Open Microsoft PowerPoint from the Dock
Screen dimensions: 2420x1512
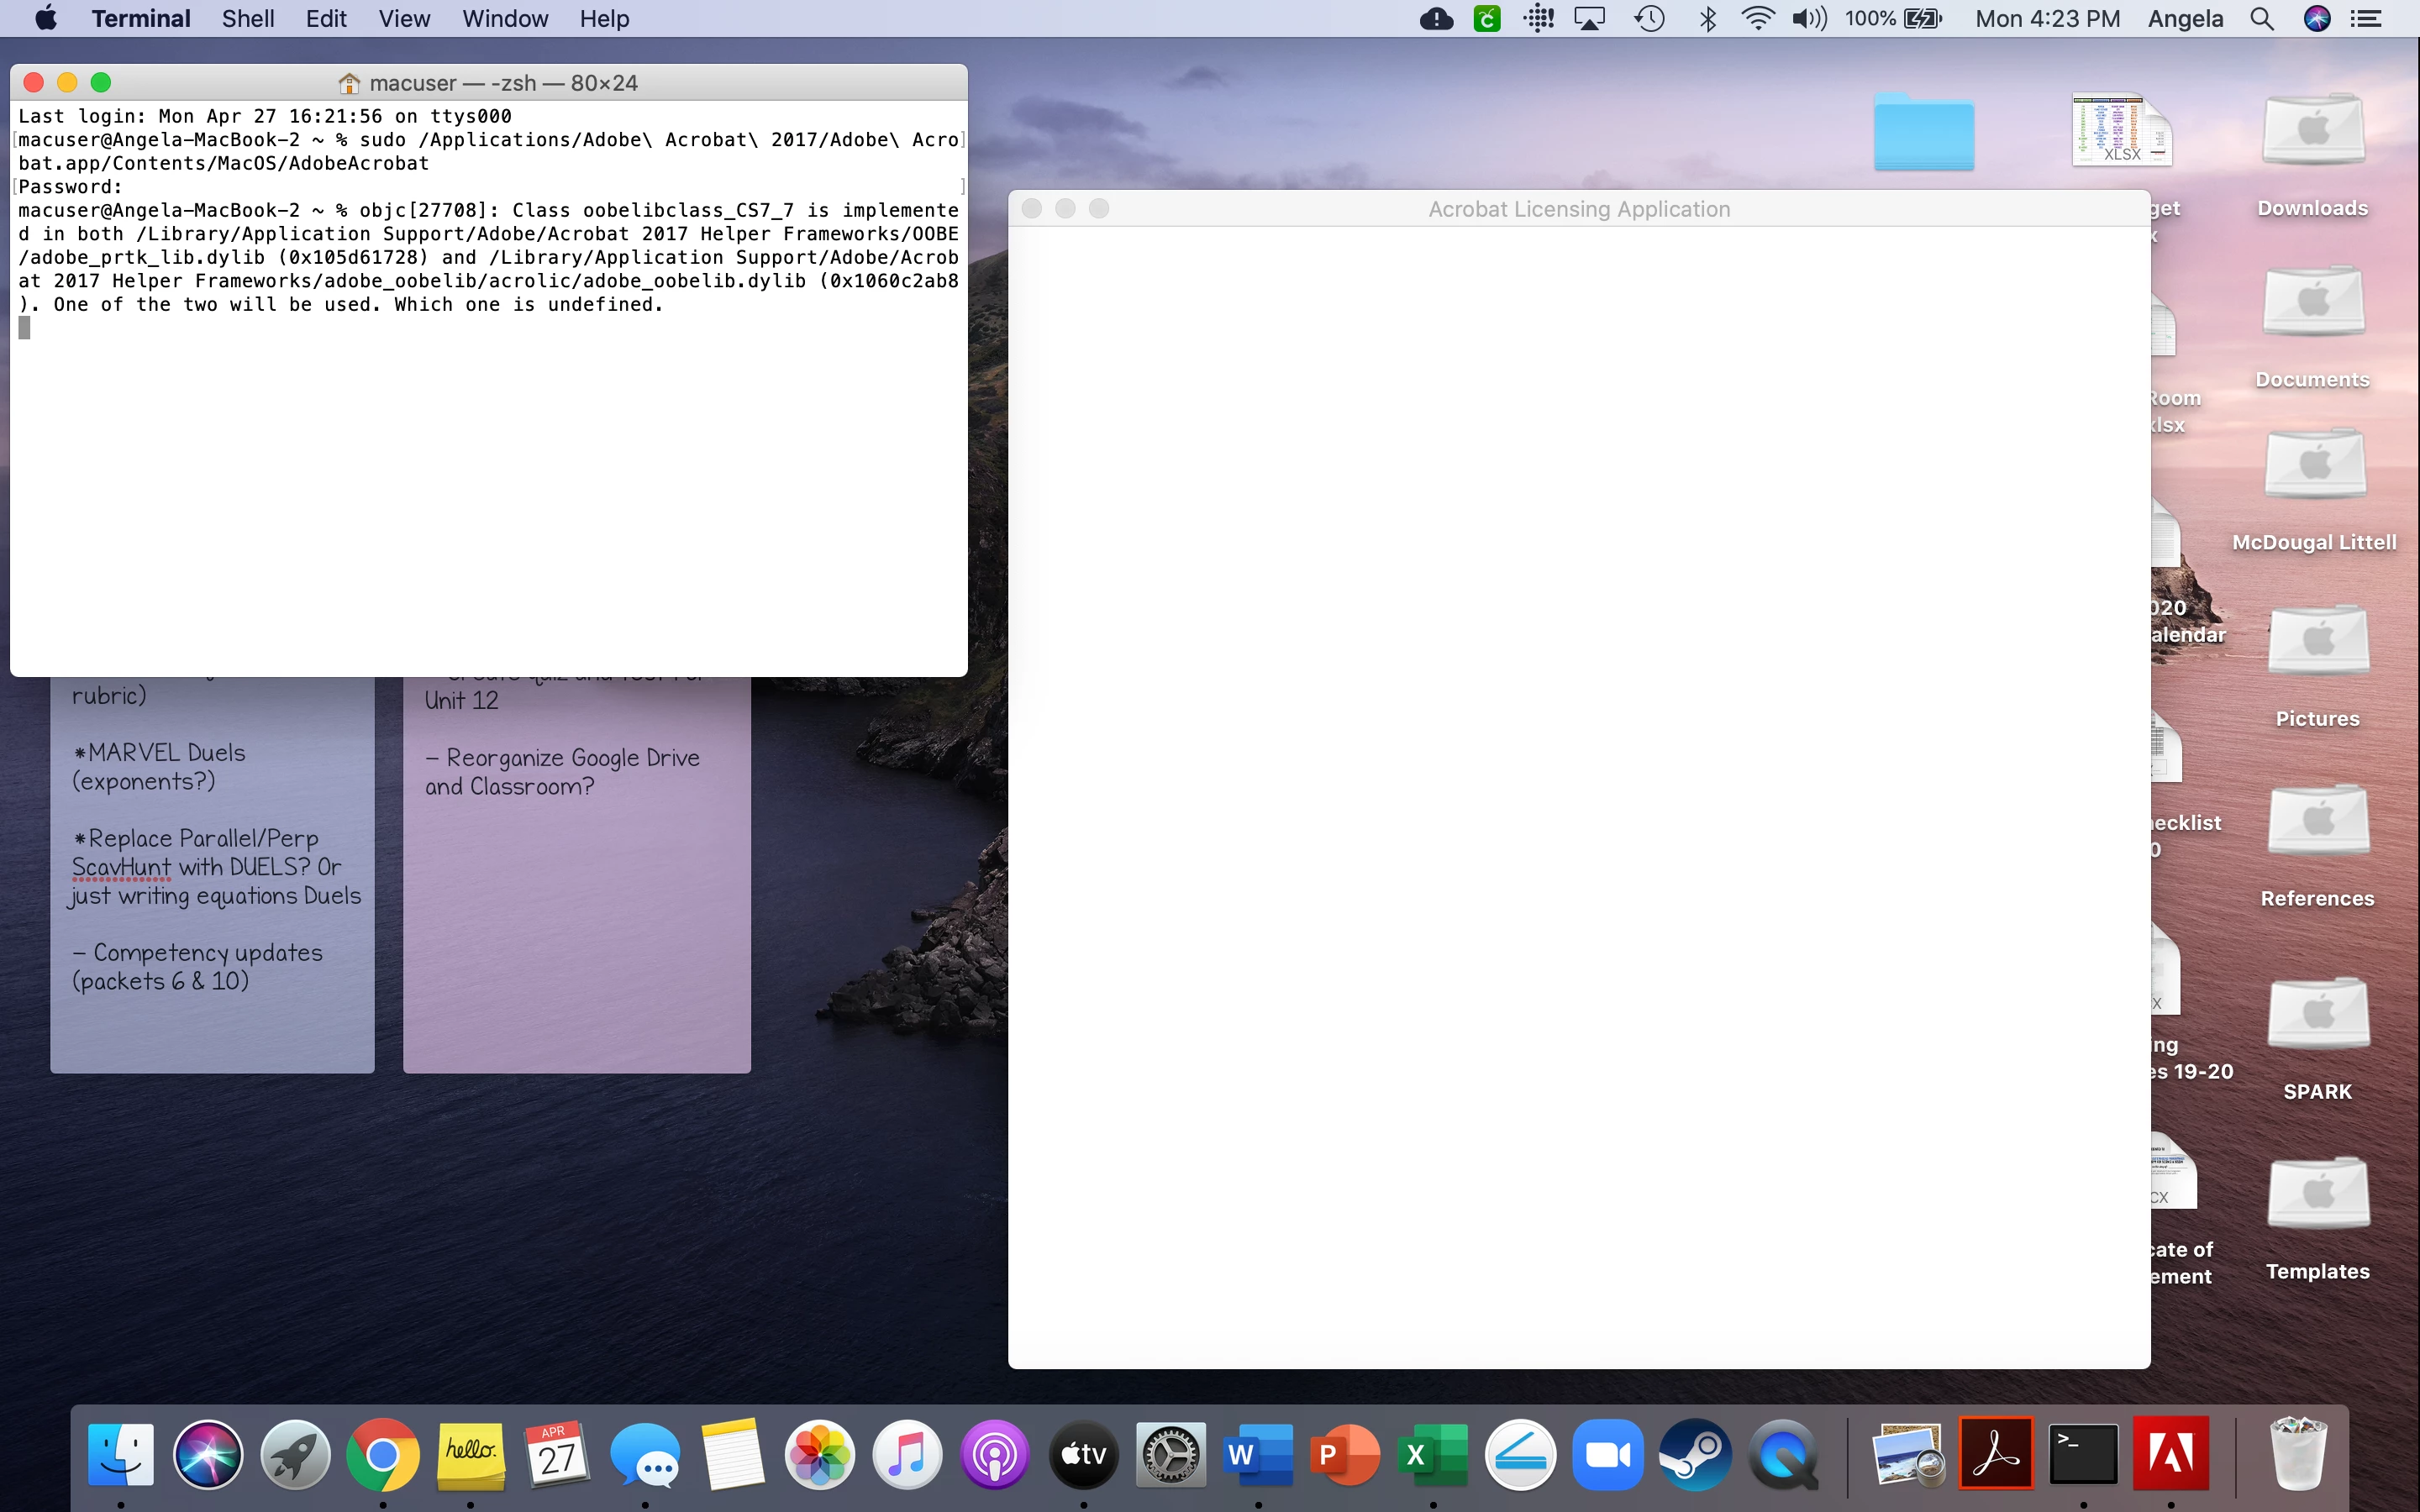(x=1345, y=1454)
